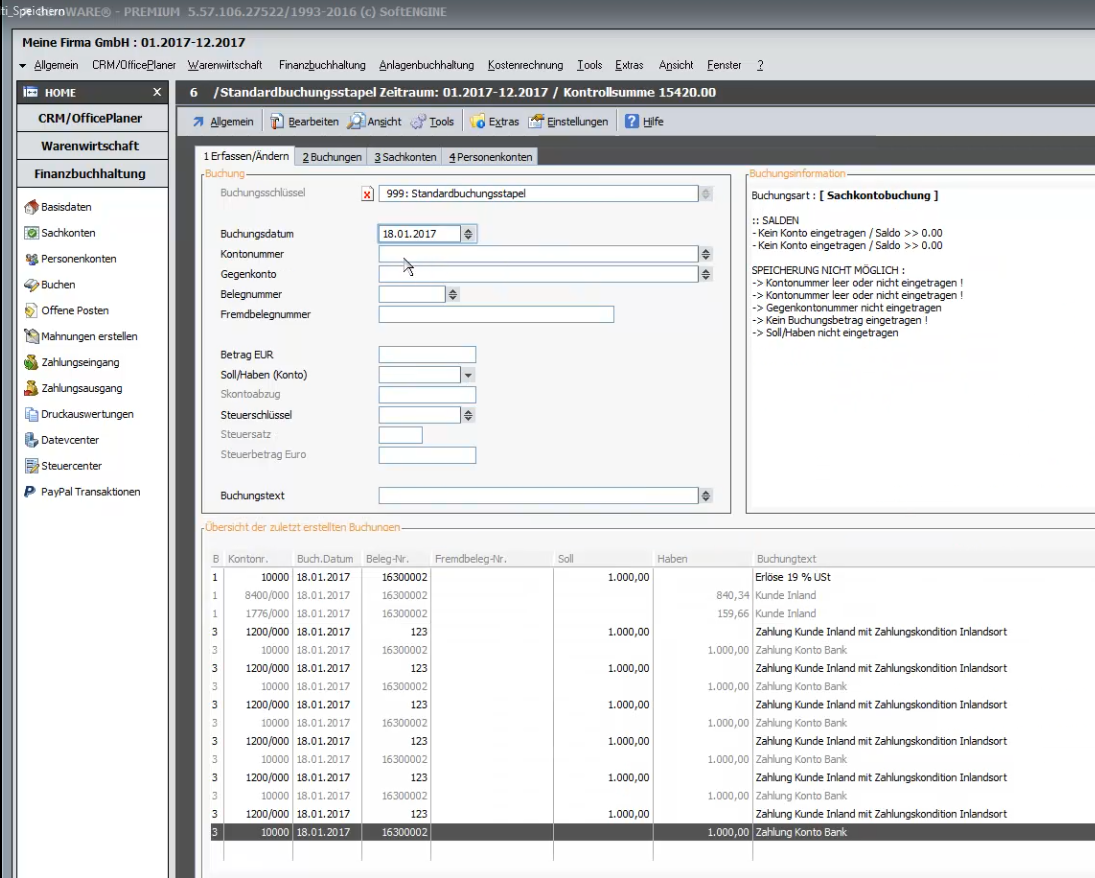Image resolution: width=1095 pixels, height=878 pixels.
Task: Open the Finanzbuchhaltung menu
Action: (x=322, y=65)
